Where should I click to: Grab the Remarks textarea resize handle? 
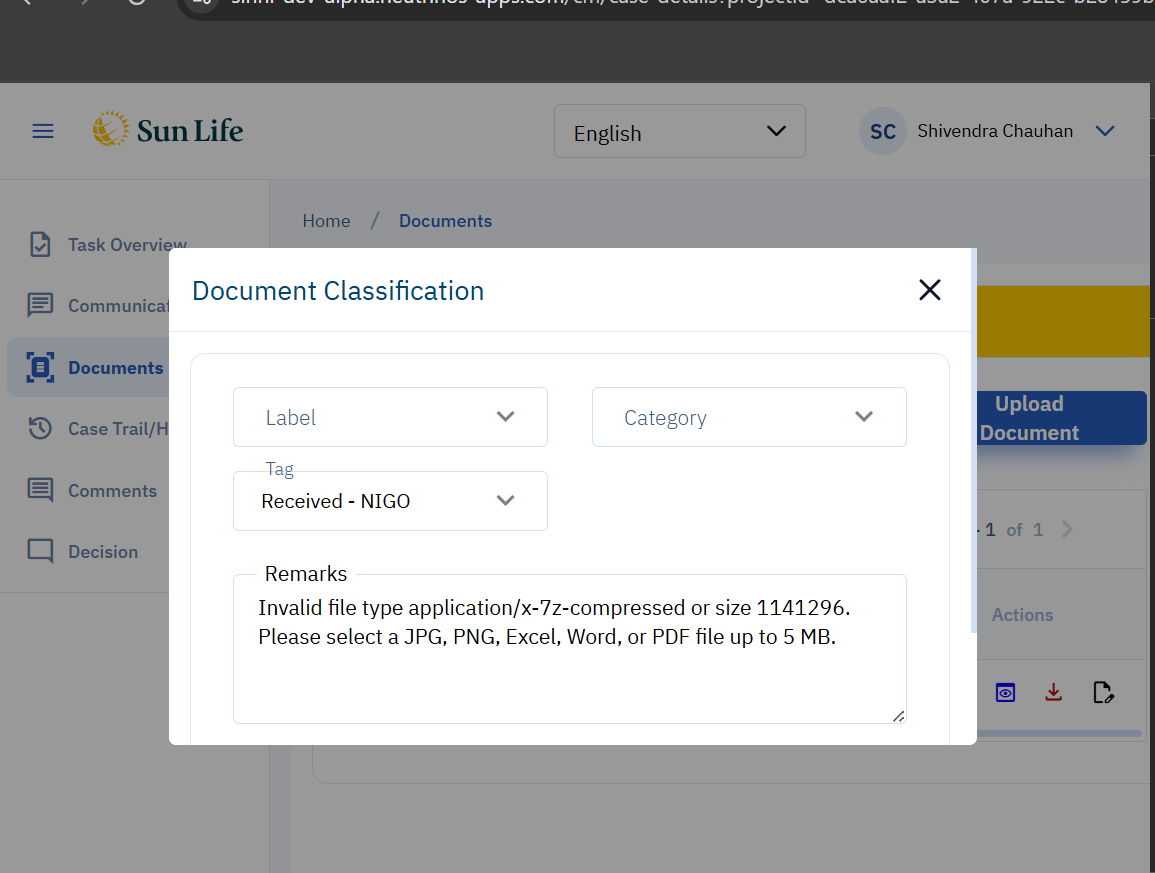pos(898,716)
